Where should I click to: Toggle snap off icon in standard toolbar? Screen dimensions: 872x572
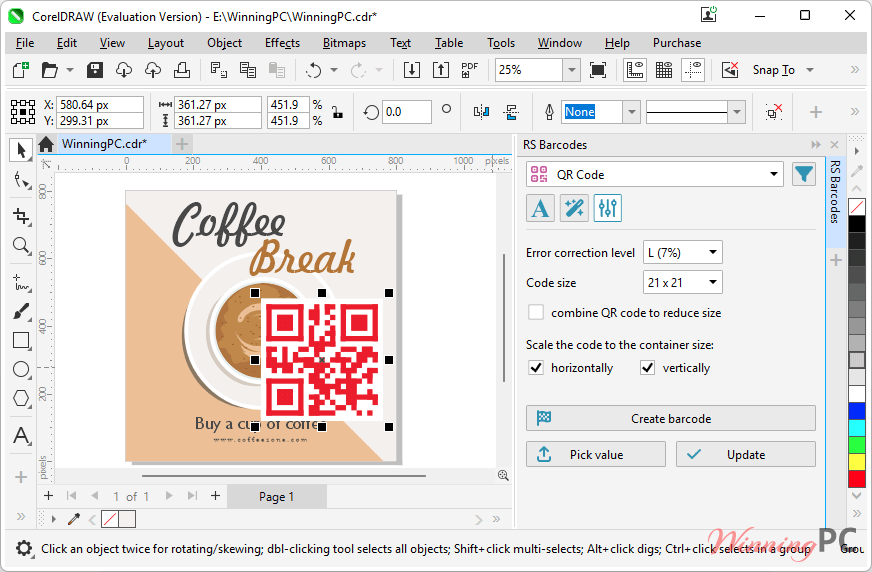click(x=730, y=70)
